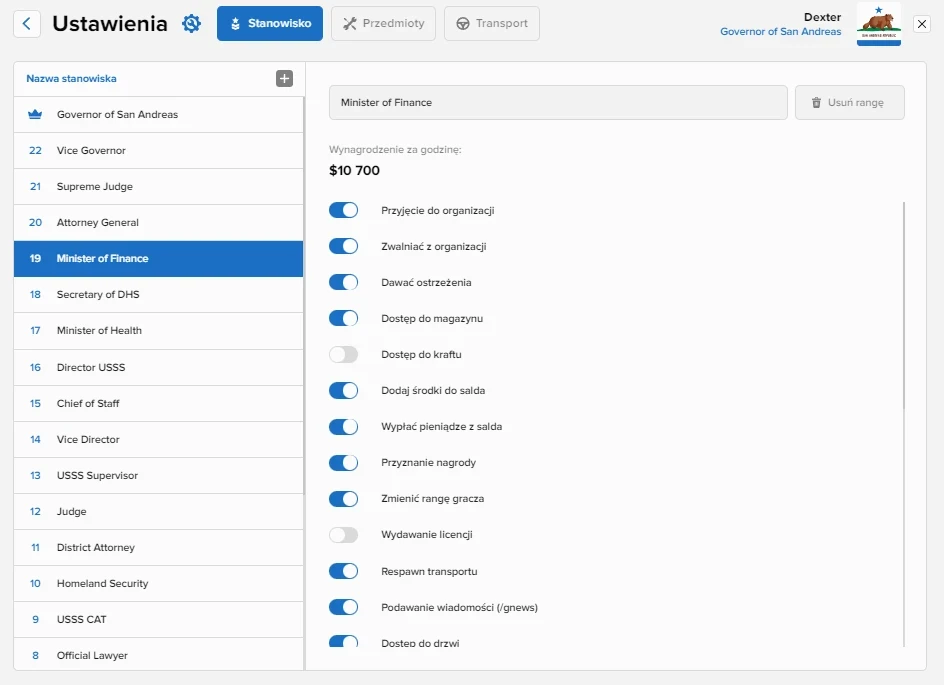
Task: Enable the Wydawanie licencji toggle
Action: pyautogui.click(x=343, y=535)
